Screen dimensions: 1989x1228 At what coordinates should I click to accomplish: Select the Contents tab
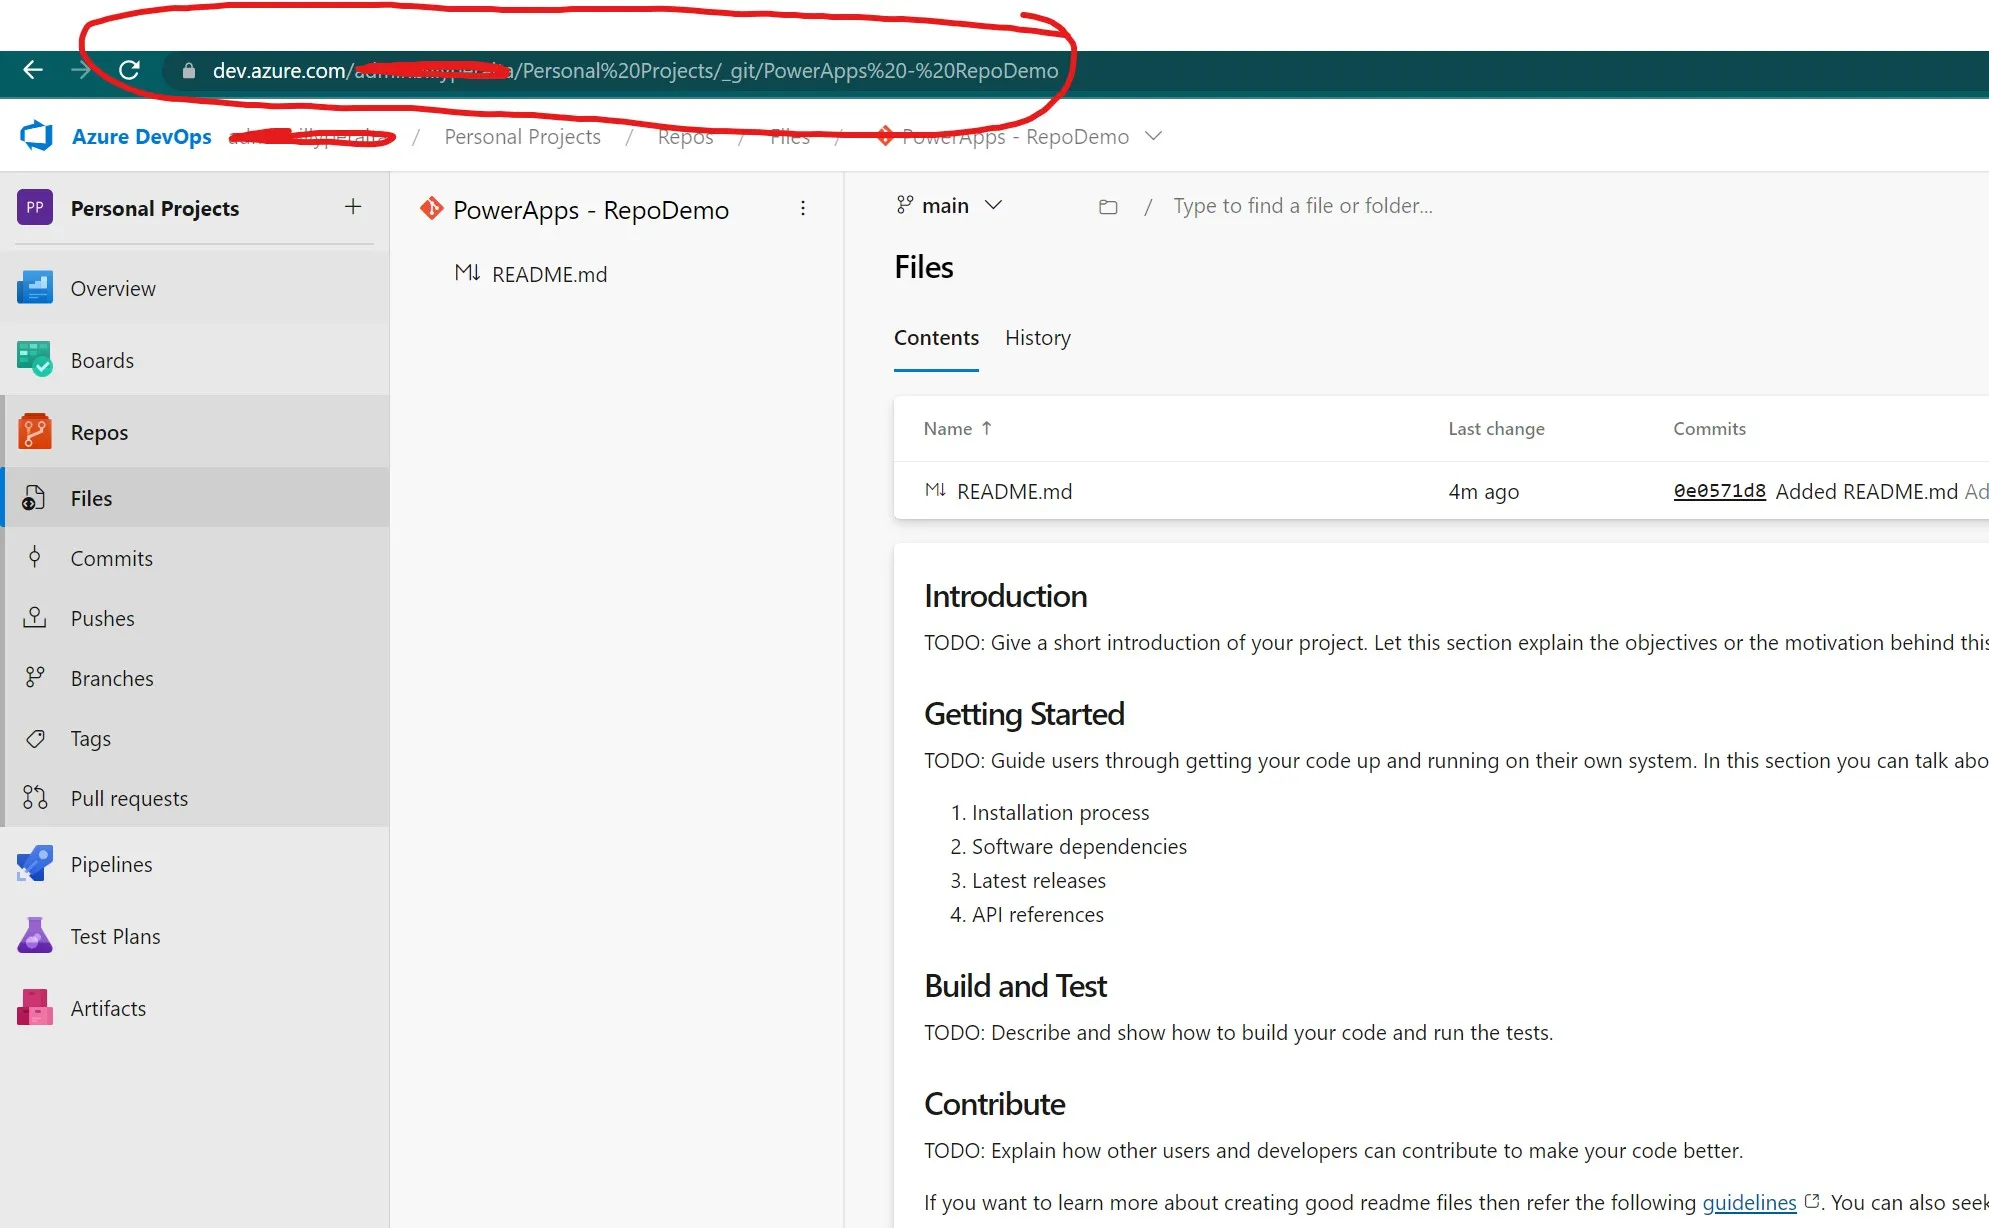[935, 338]
